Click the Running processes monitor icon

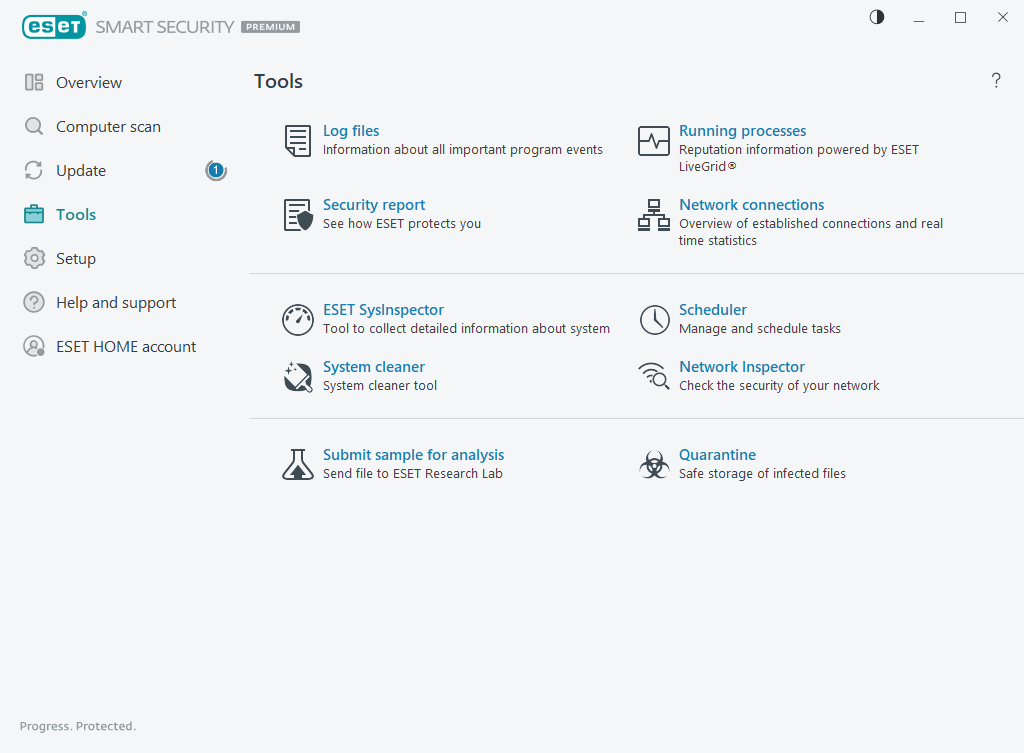click(654, 141)
